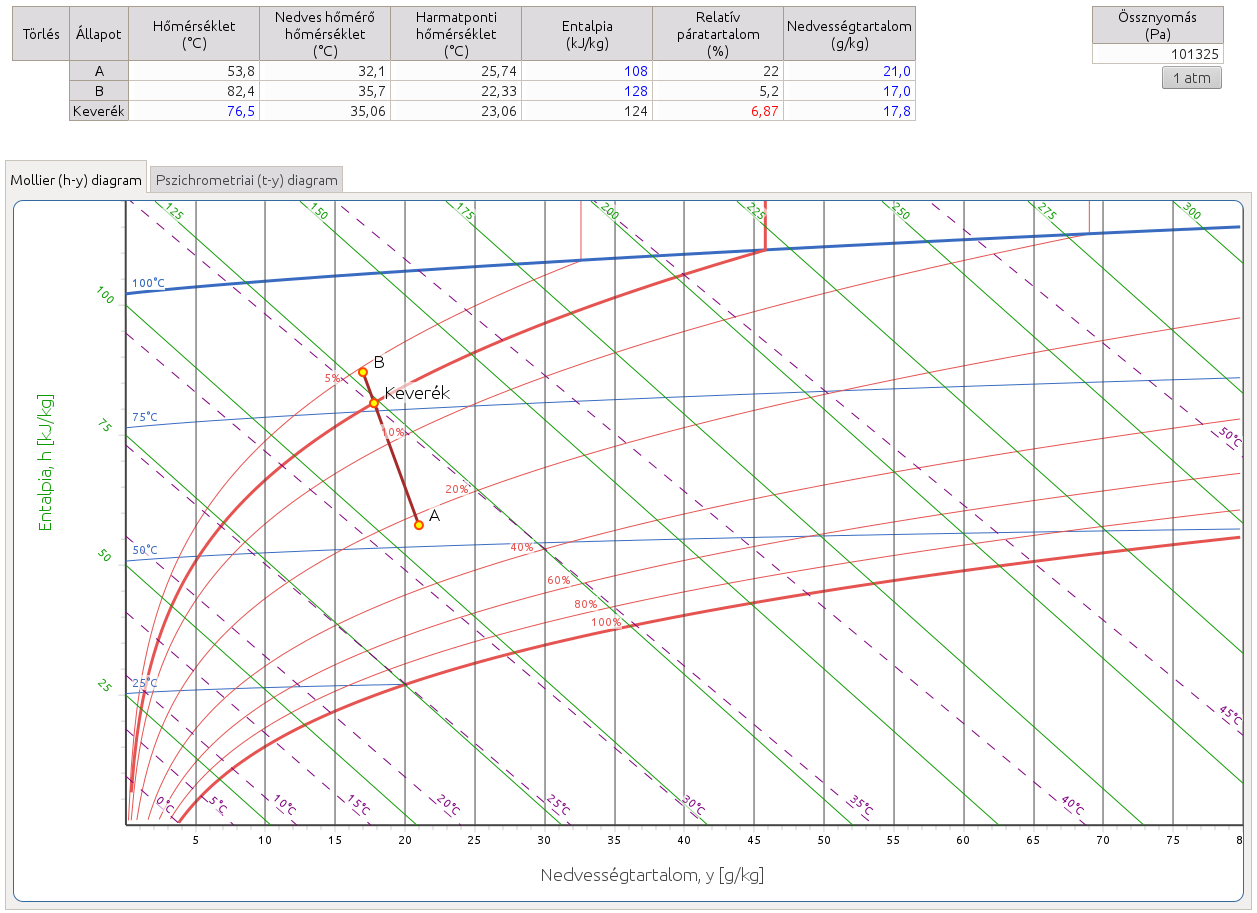Click the Állapot column header
Screen dimensions: 1257x913
pyautogui.click(x=99, y=34)
